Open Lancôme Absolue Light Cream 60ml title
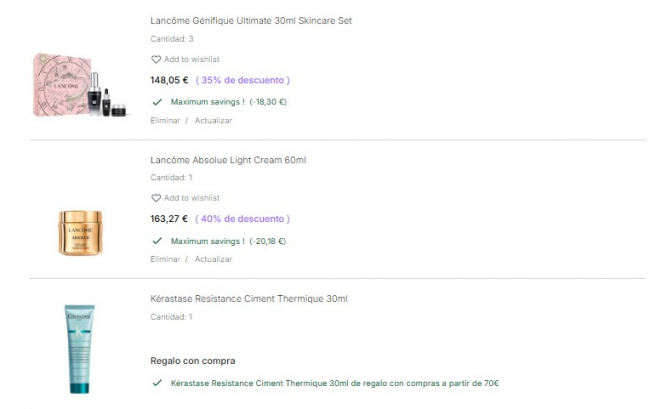Screen dimensions: 650x409 click(228, 160)
